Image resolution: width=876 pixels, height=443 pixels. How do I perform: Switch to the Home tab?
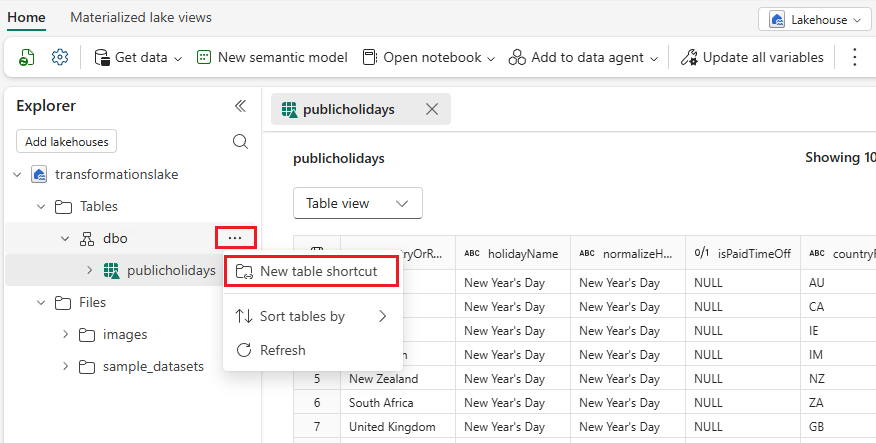pos(26,18)
